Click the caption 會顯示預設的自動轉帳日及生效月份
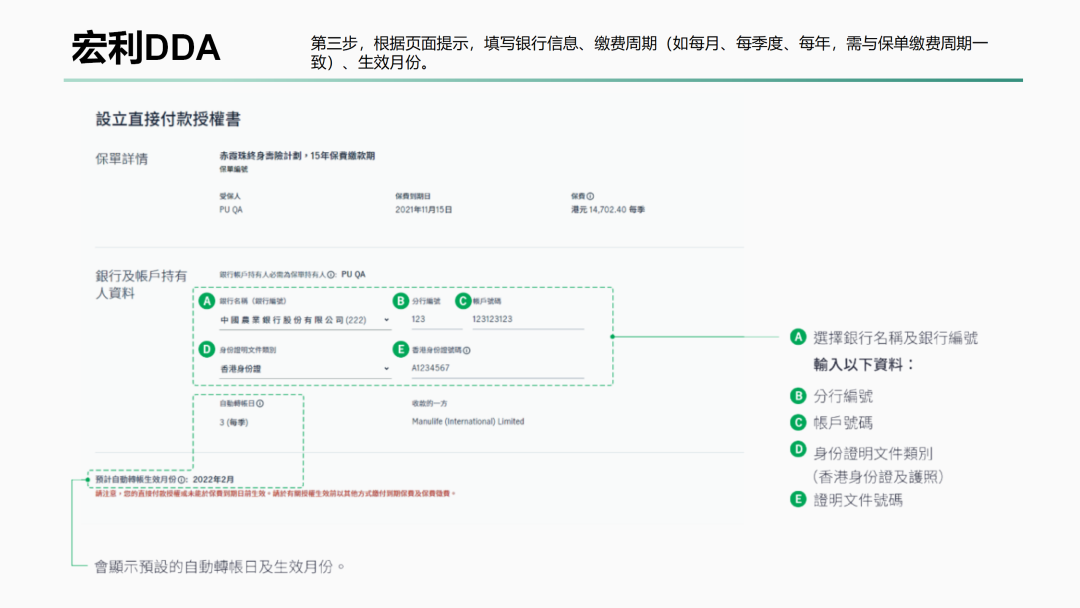The height and width of the screenshot is (608, 1080). click(x=219, y=567)
